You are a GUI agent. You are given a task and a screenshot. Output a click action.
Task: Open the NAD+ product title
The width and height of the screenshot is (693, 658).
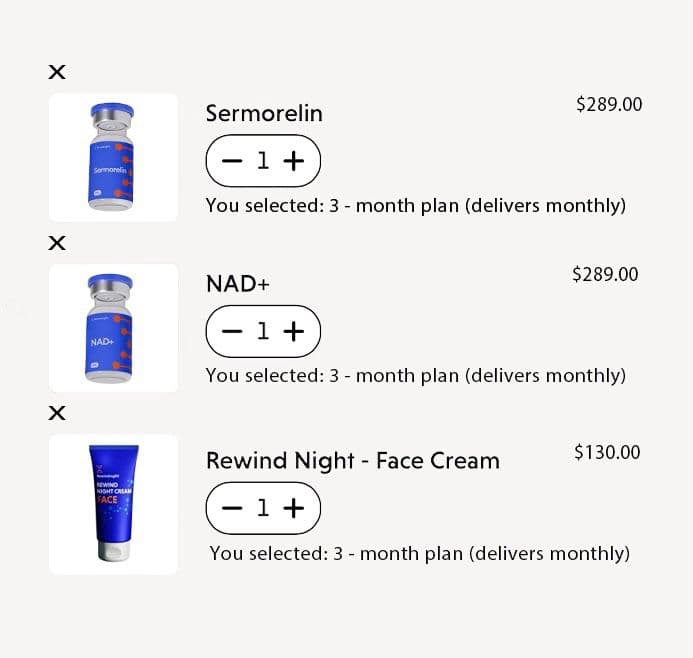(238, 284)
